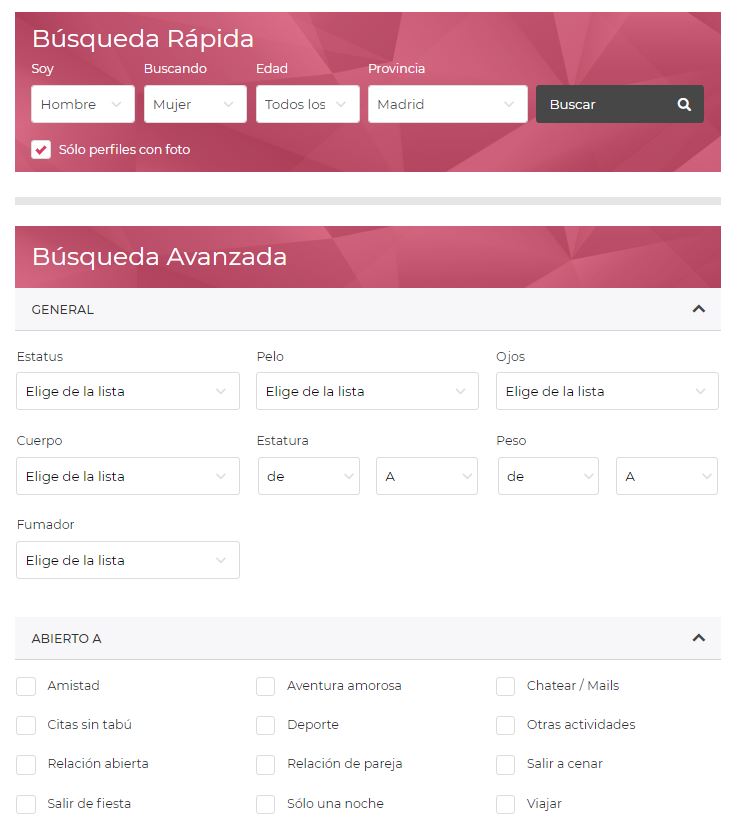Open the Provincia dropdown showing Madrid
Screen dimensions: 744x836
tap(447, 104)
